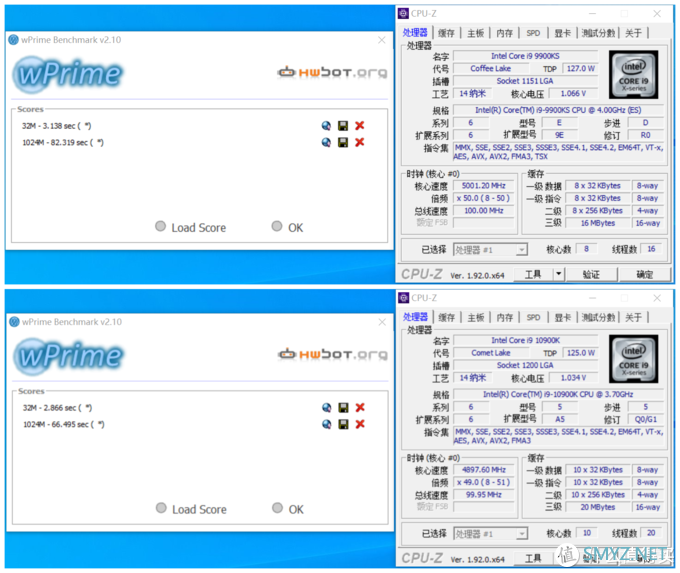The image size is (680, 573).
Task: Open the 测试分数 tab in the 10900K CPU-Z
Action: click(598, 318)
